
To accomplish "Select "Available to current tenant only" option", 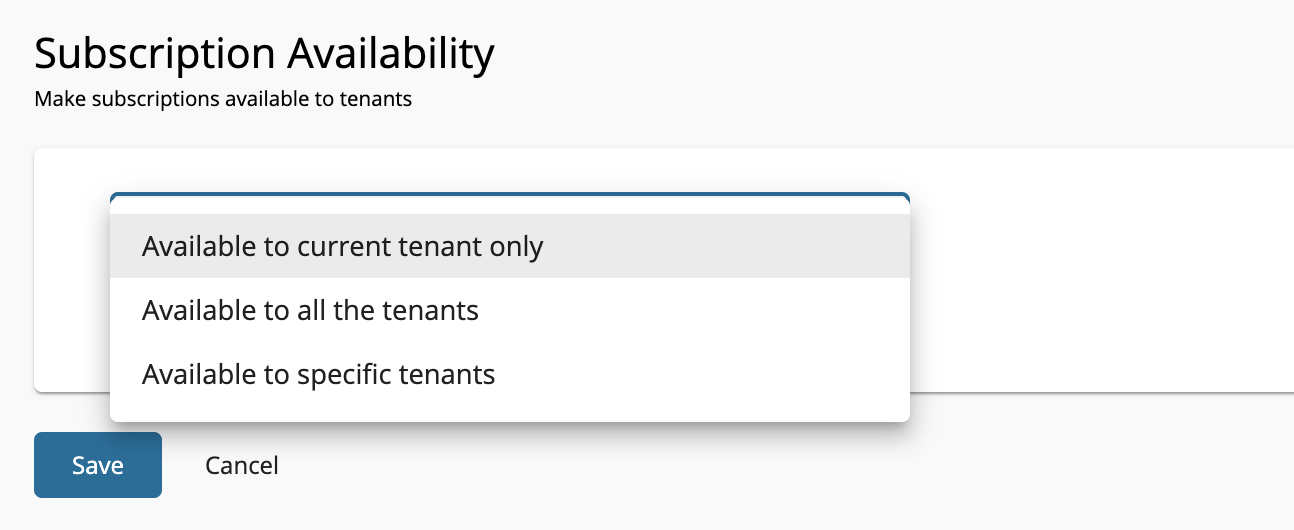I will [x=342, y=246].
